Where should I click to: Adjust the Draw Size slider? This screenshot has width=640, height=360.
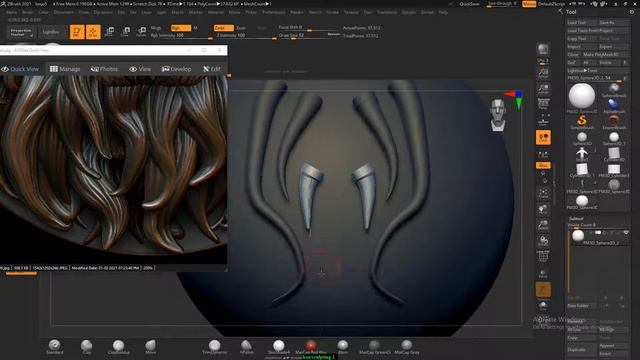pos(309,36)
